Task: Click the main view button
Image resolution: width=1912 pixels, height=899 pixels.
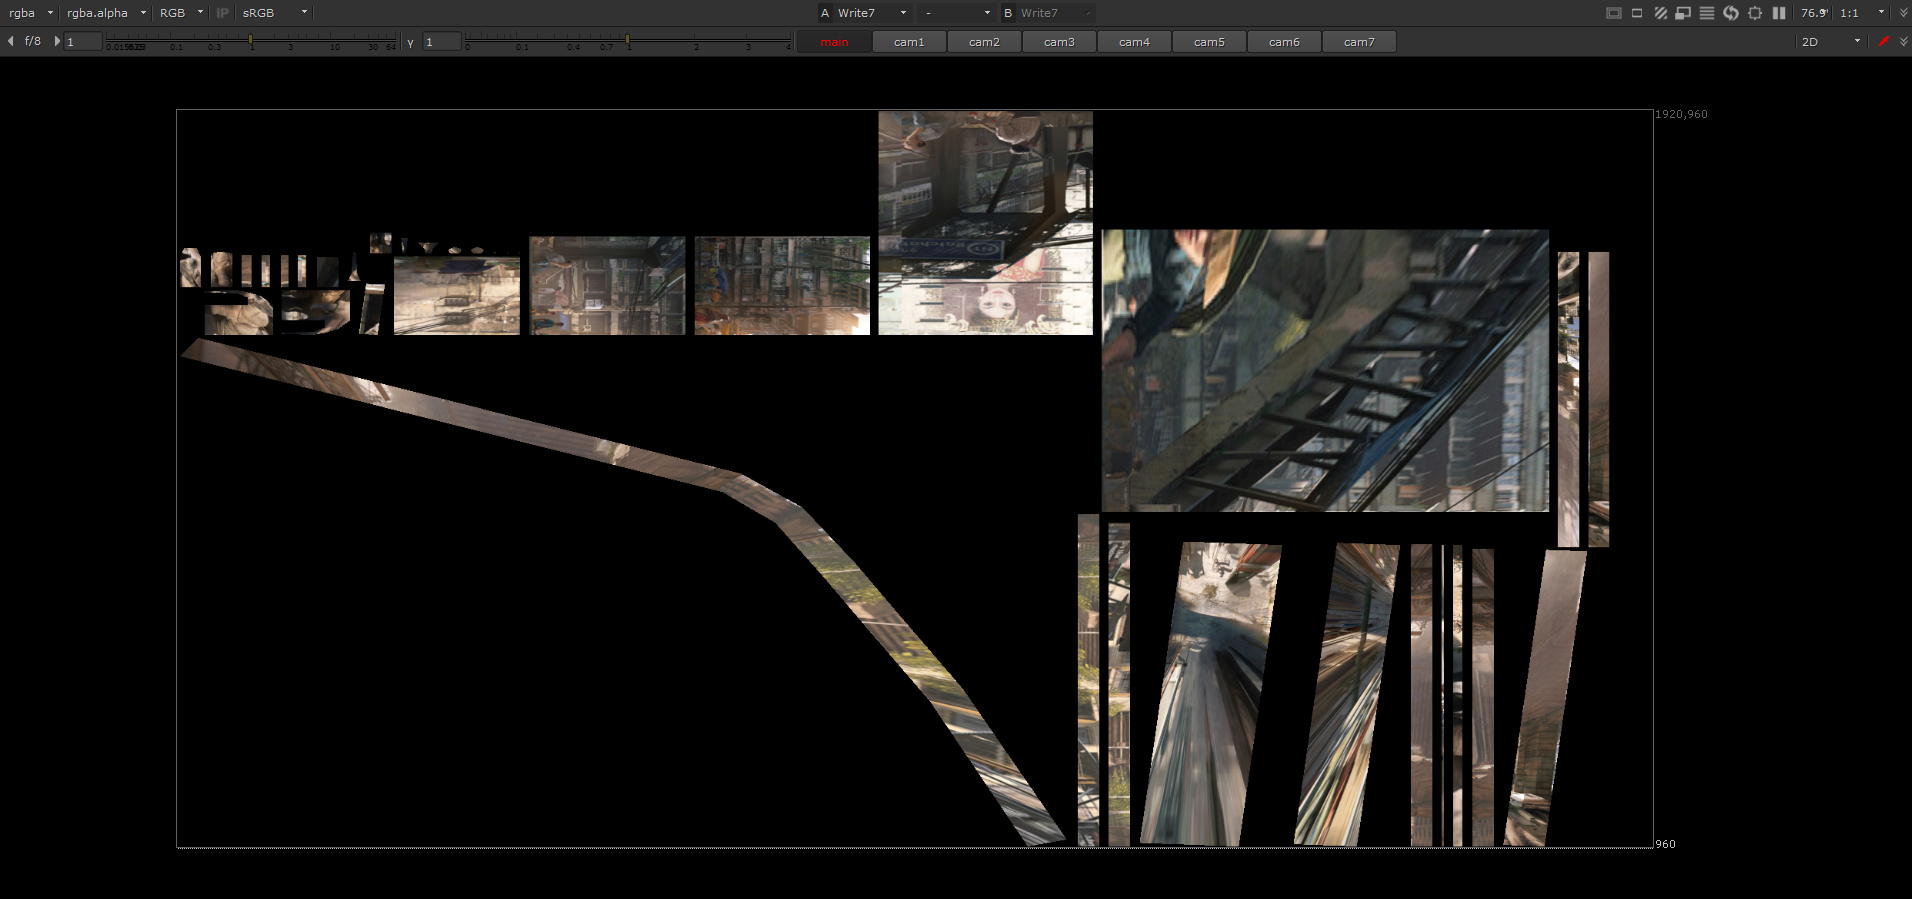Action: pos(834,42)
